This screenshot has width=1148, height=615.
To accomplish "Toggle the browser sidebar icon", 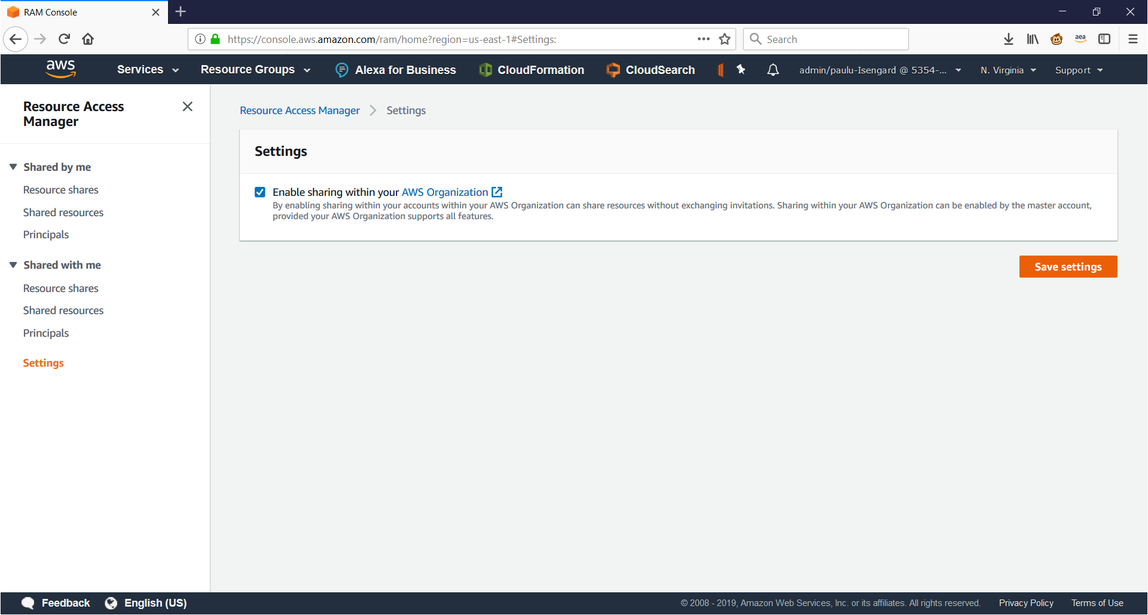I will tap(1104, 40).
